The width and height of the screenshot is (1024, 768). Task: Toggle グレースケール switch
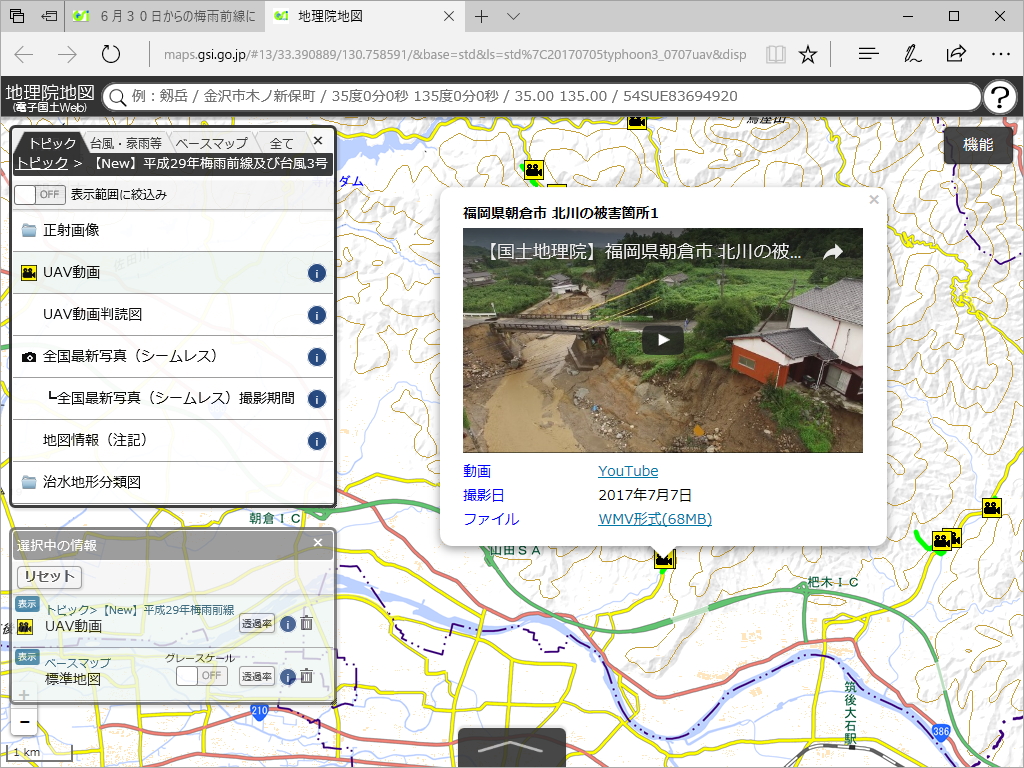tap(202, 676)
